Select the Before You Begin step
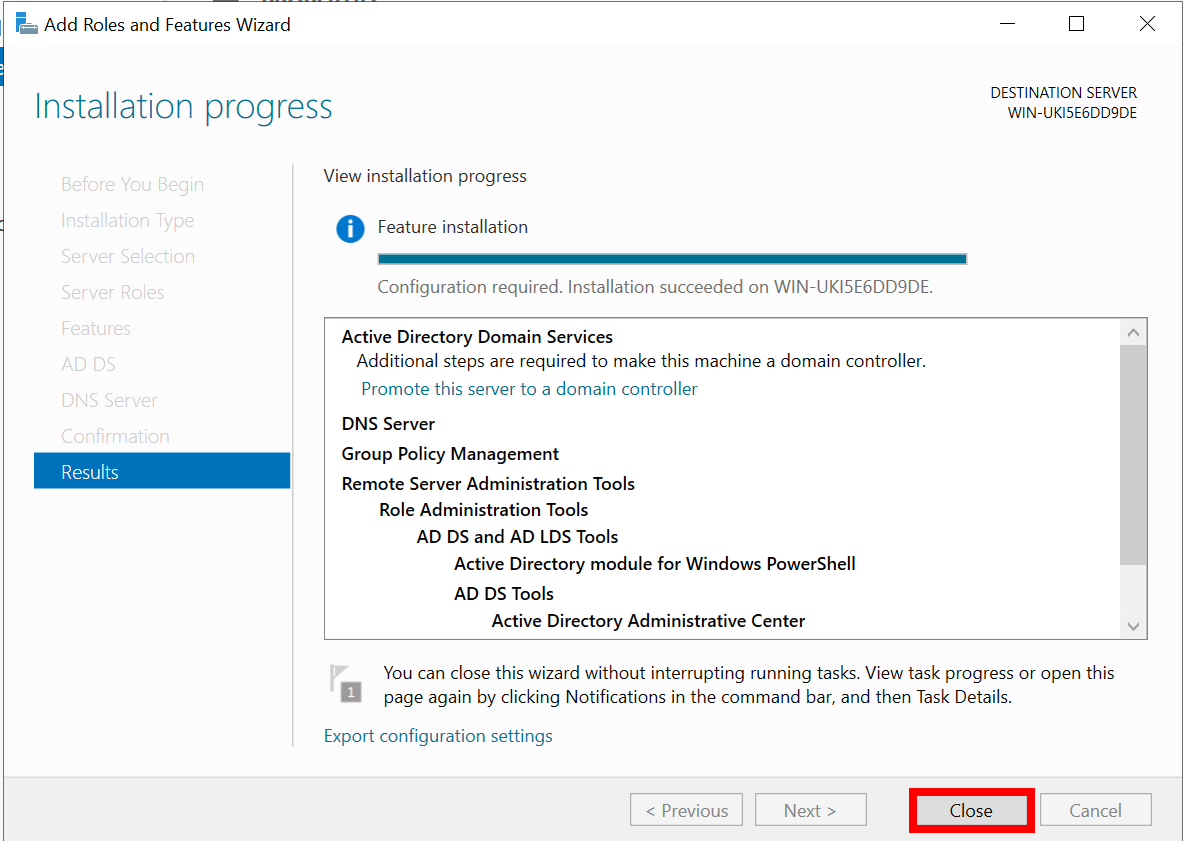 133,184
